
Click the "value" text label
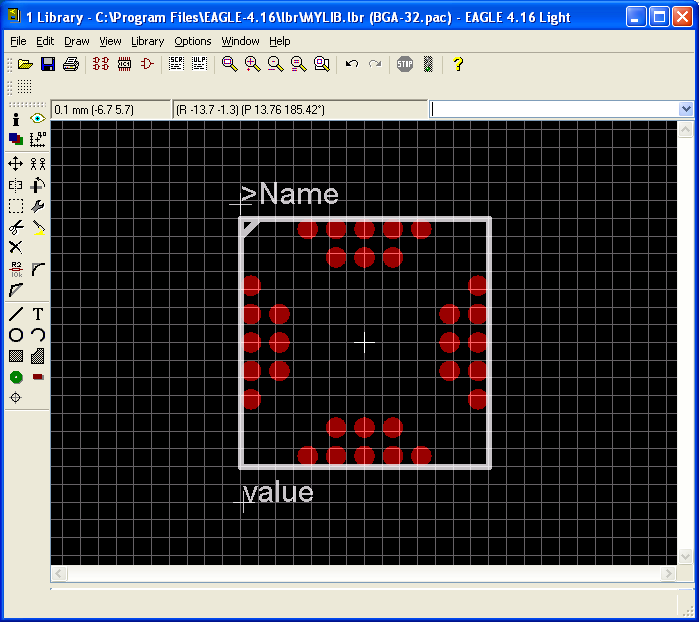278,492
